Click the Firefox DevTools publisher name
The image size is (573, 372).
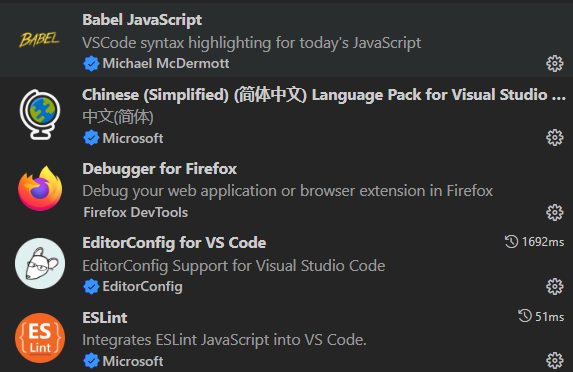pyautogui.click(x=136, y=212)
